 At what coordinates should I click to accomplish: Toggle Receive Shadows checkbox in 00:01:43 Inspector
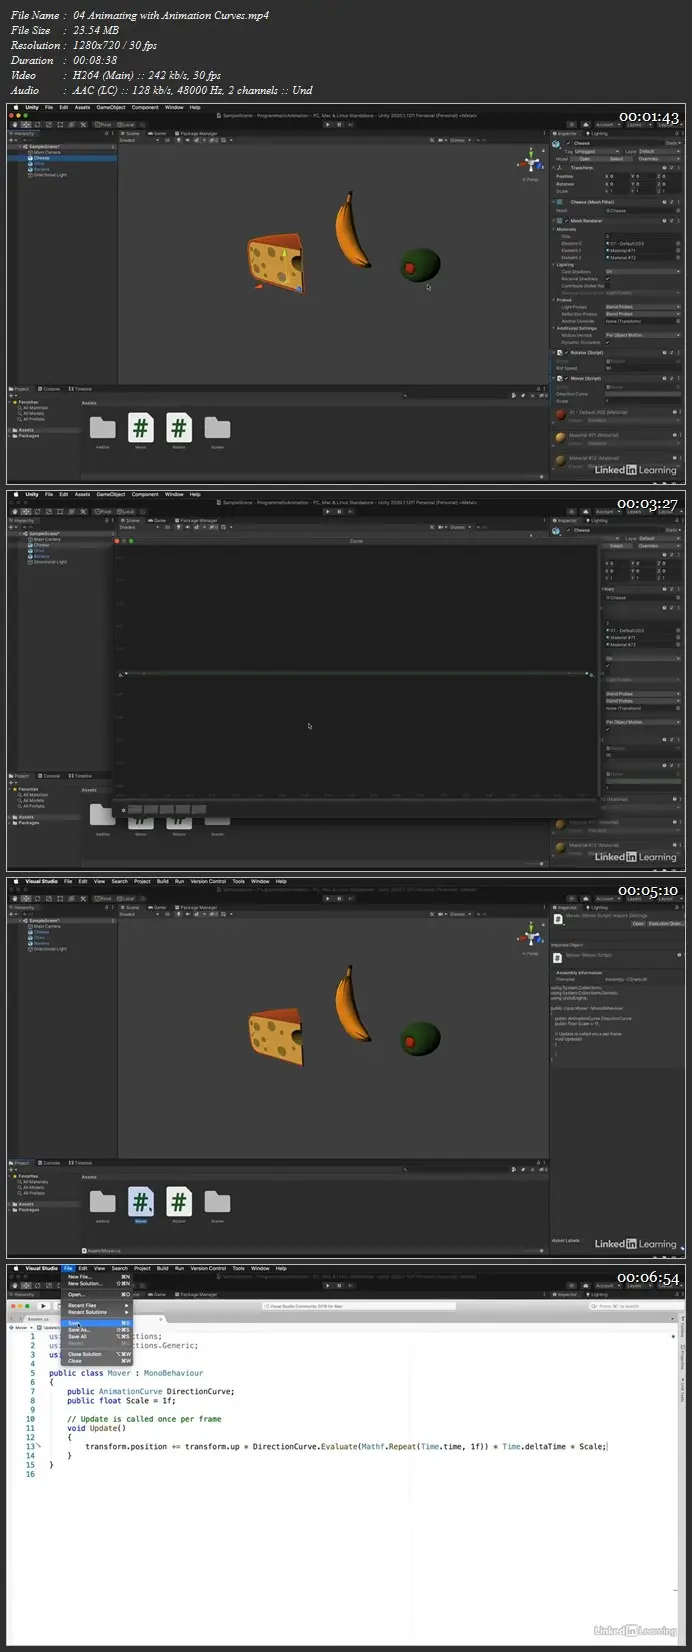click(608, 278)
